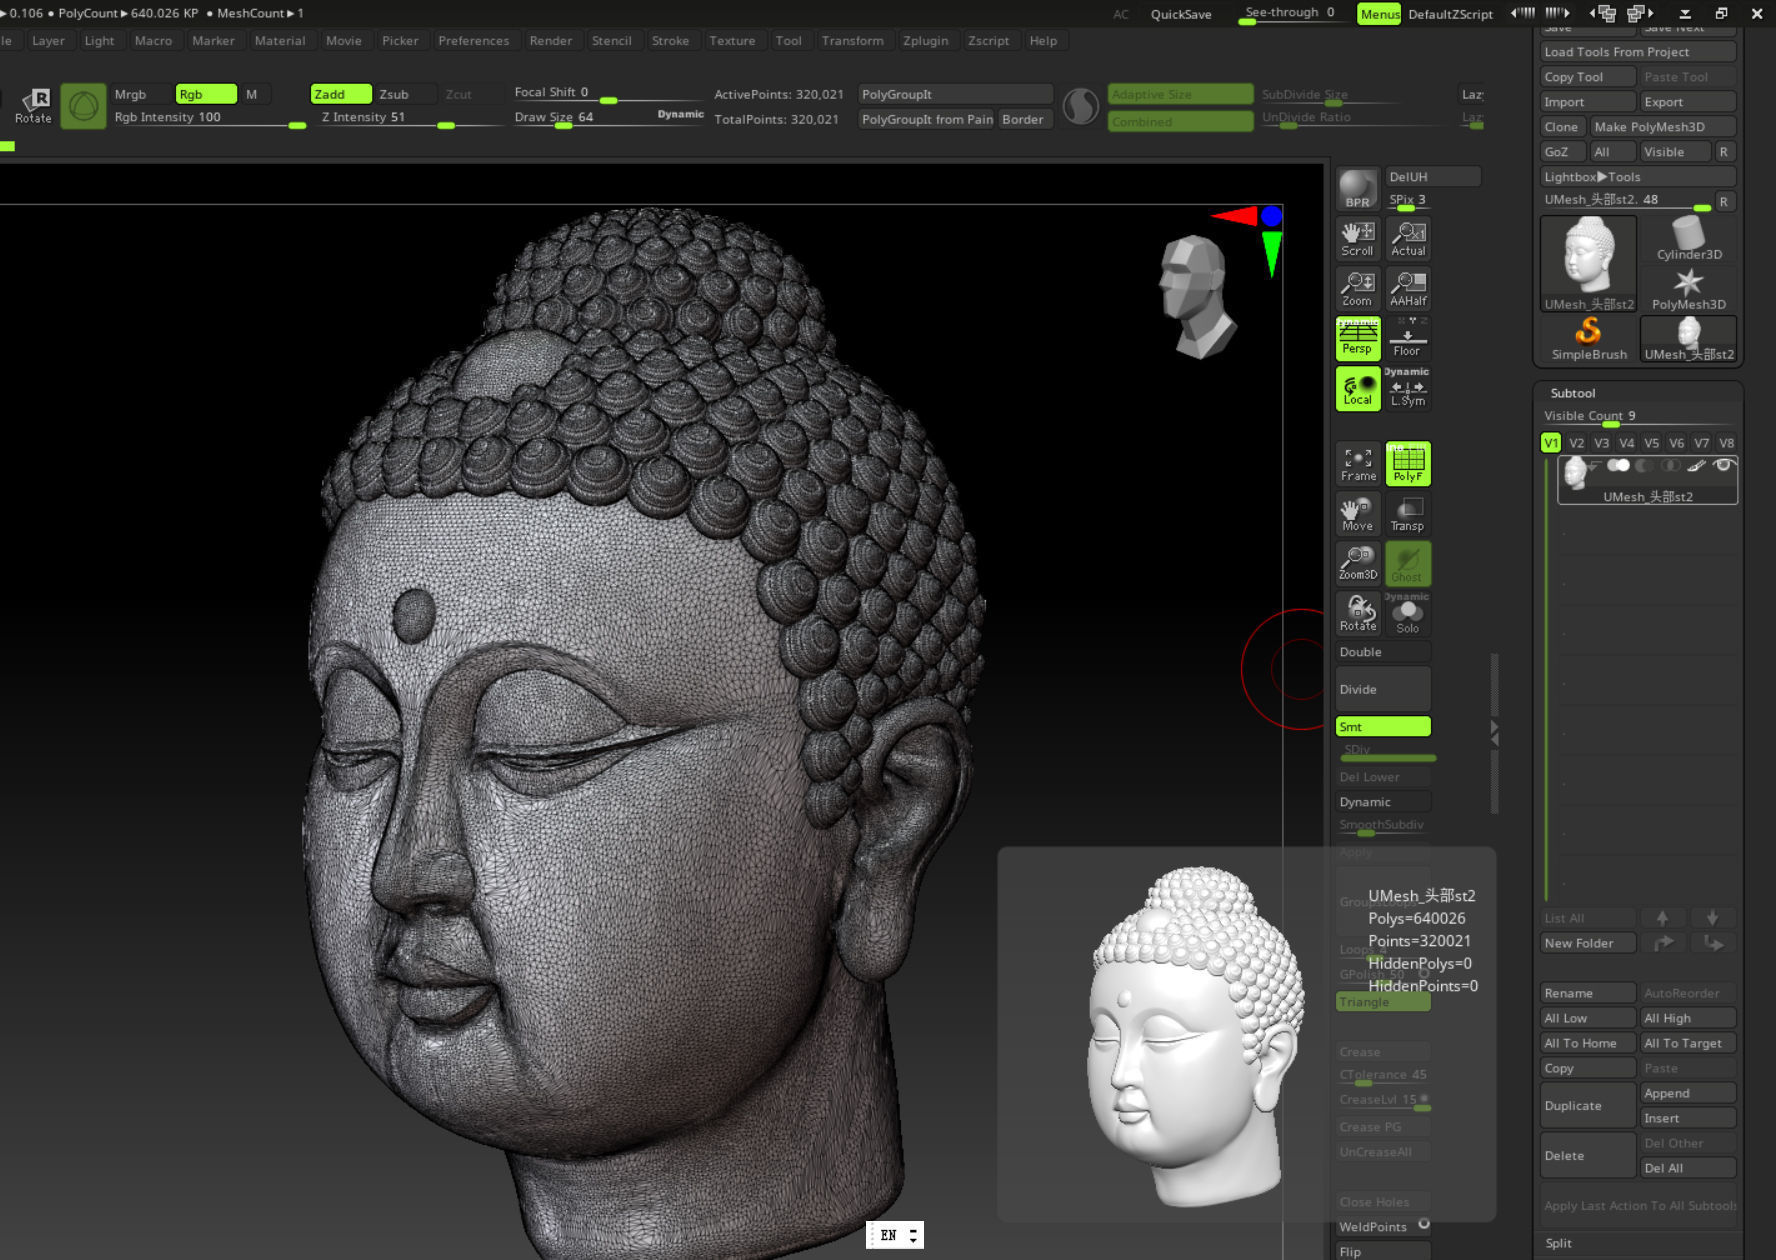
Task: Expand the Split section
Action: click(1558, 1243)
